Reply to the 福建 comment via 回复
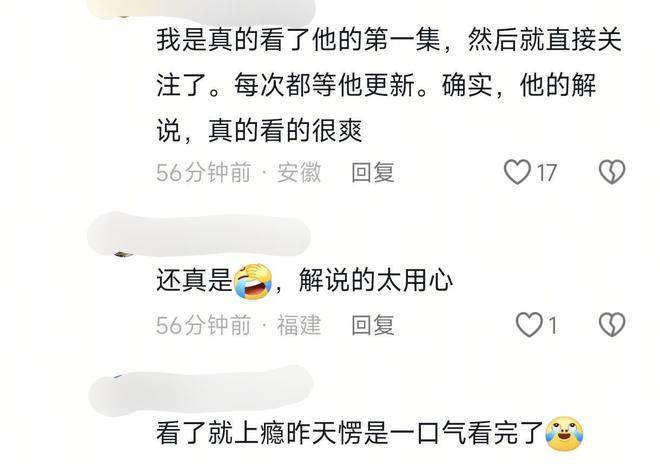This screenshot has height=464, width=660. pyautogui.click(x=373, y=325)
